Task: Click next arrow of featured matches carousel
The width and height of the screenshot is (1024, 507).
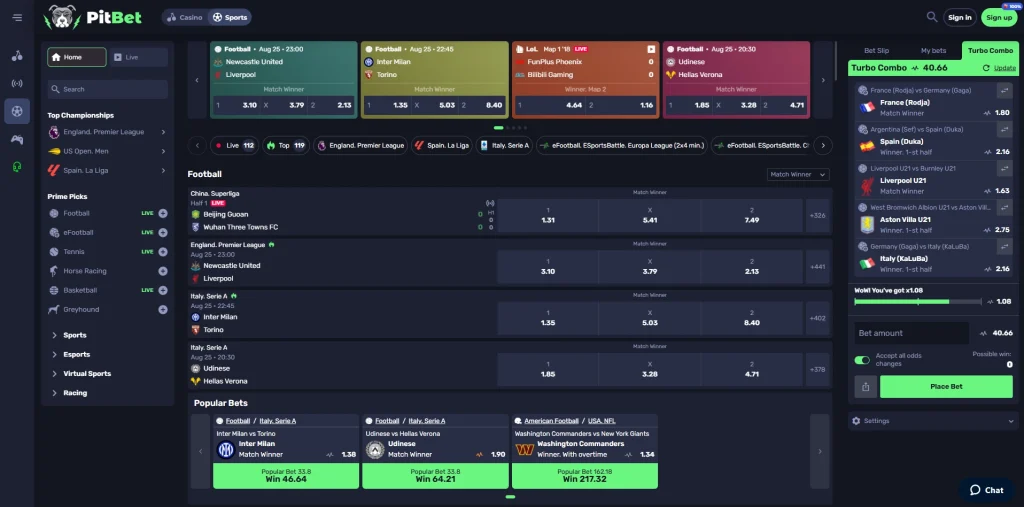Action: click(823, 80)
